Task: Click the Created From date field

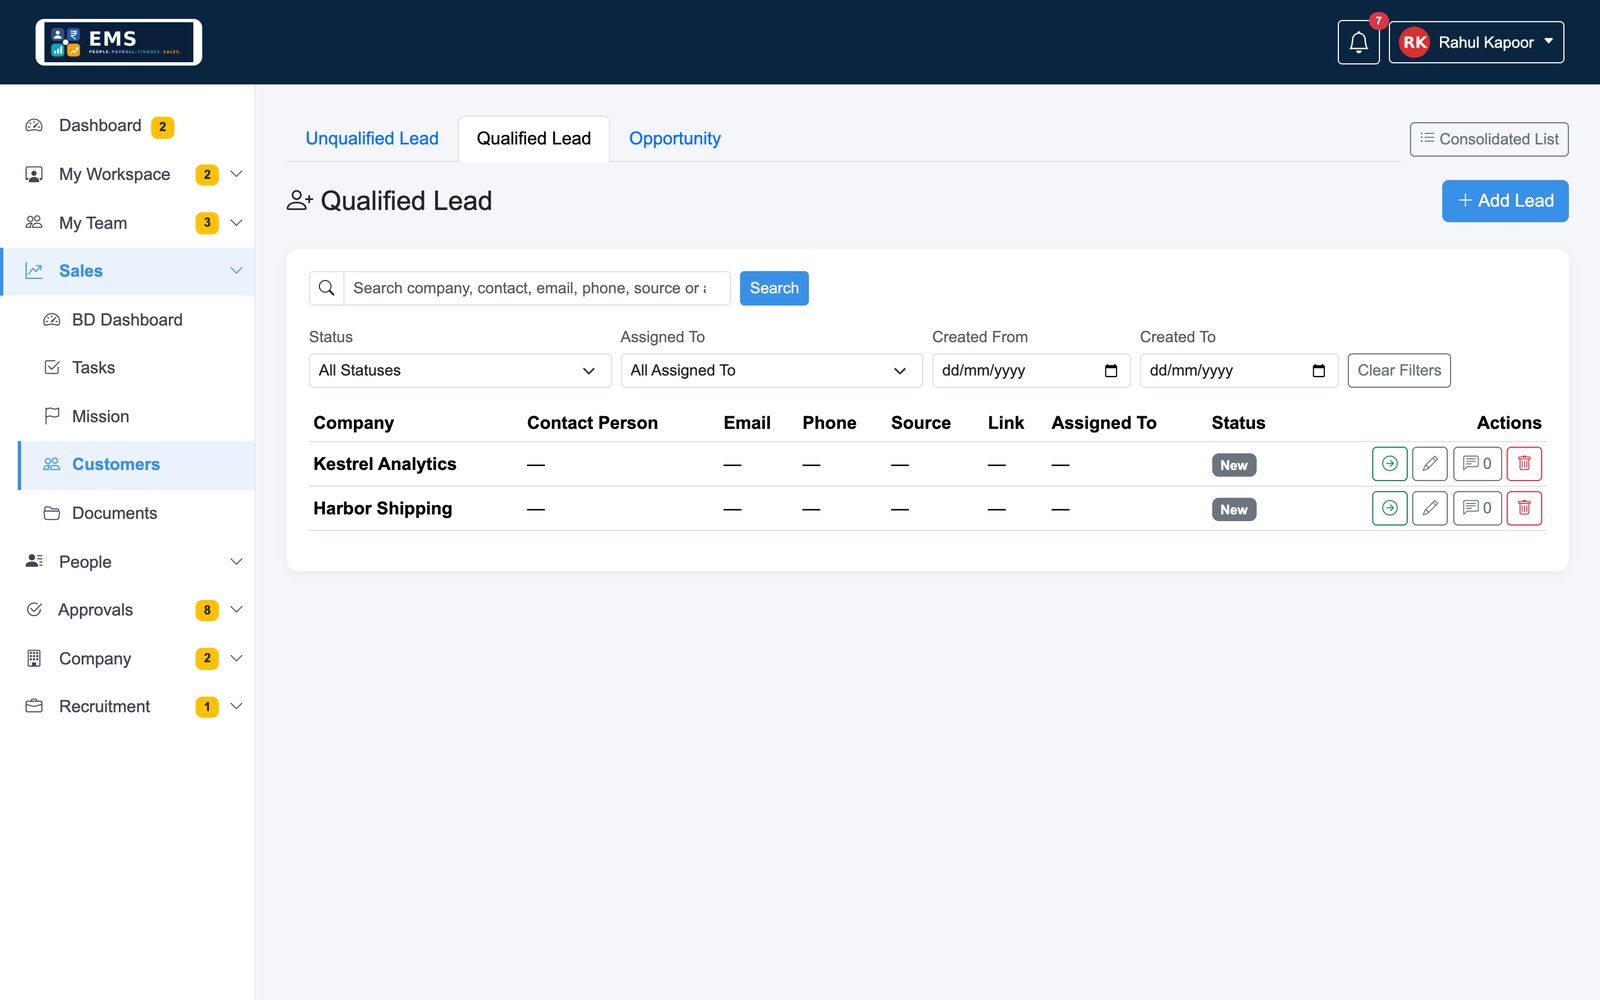Action: click(1031, 371)
